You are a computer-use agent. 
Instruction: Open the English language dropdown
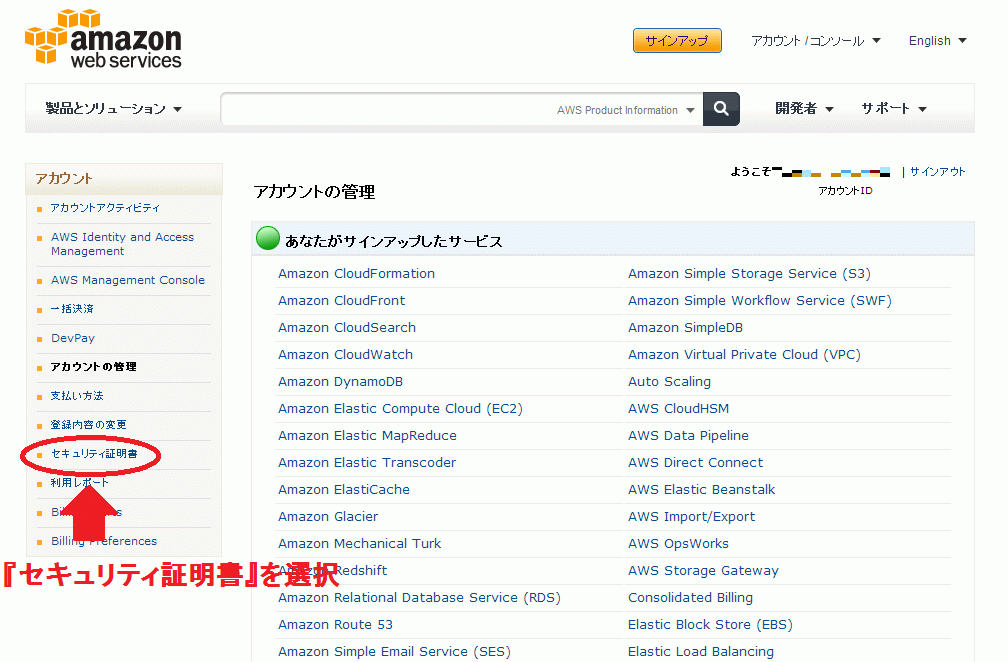(937, 40)
